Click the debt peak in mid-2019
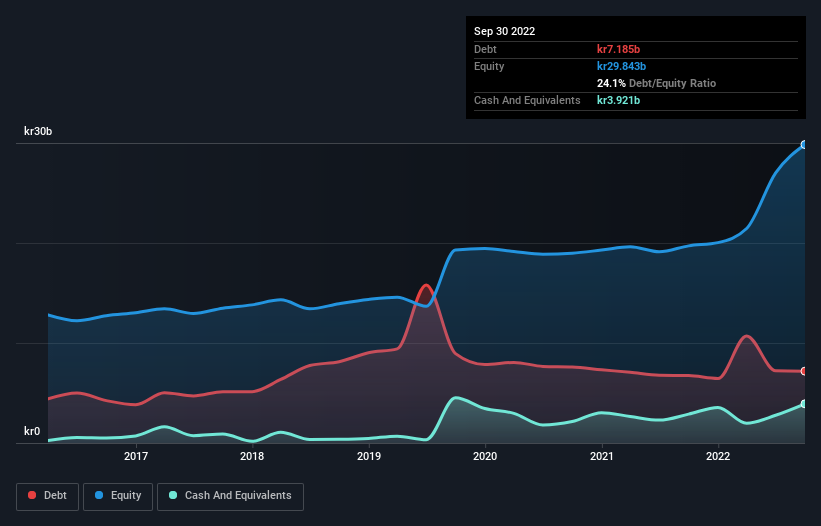Screen dimensions: 821x526 tap(426, 286)
